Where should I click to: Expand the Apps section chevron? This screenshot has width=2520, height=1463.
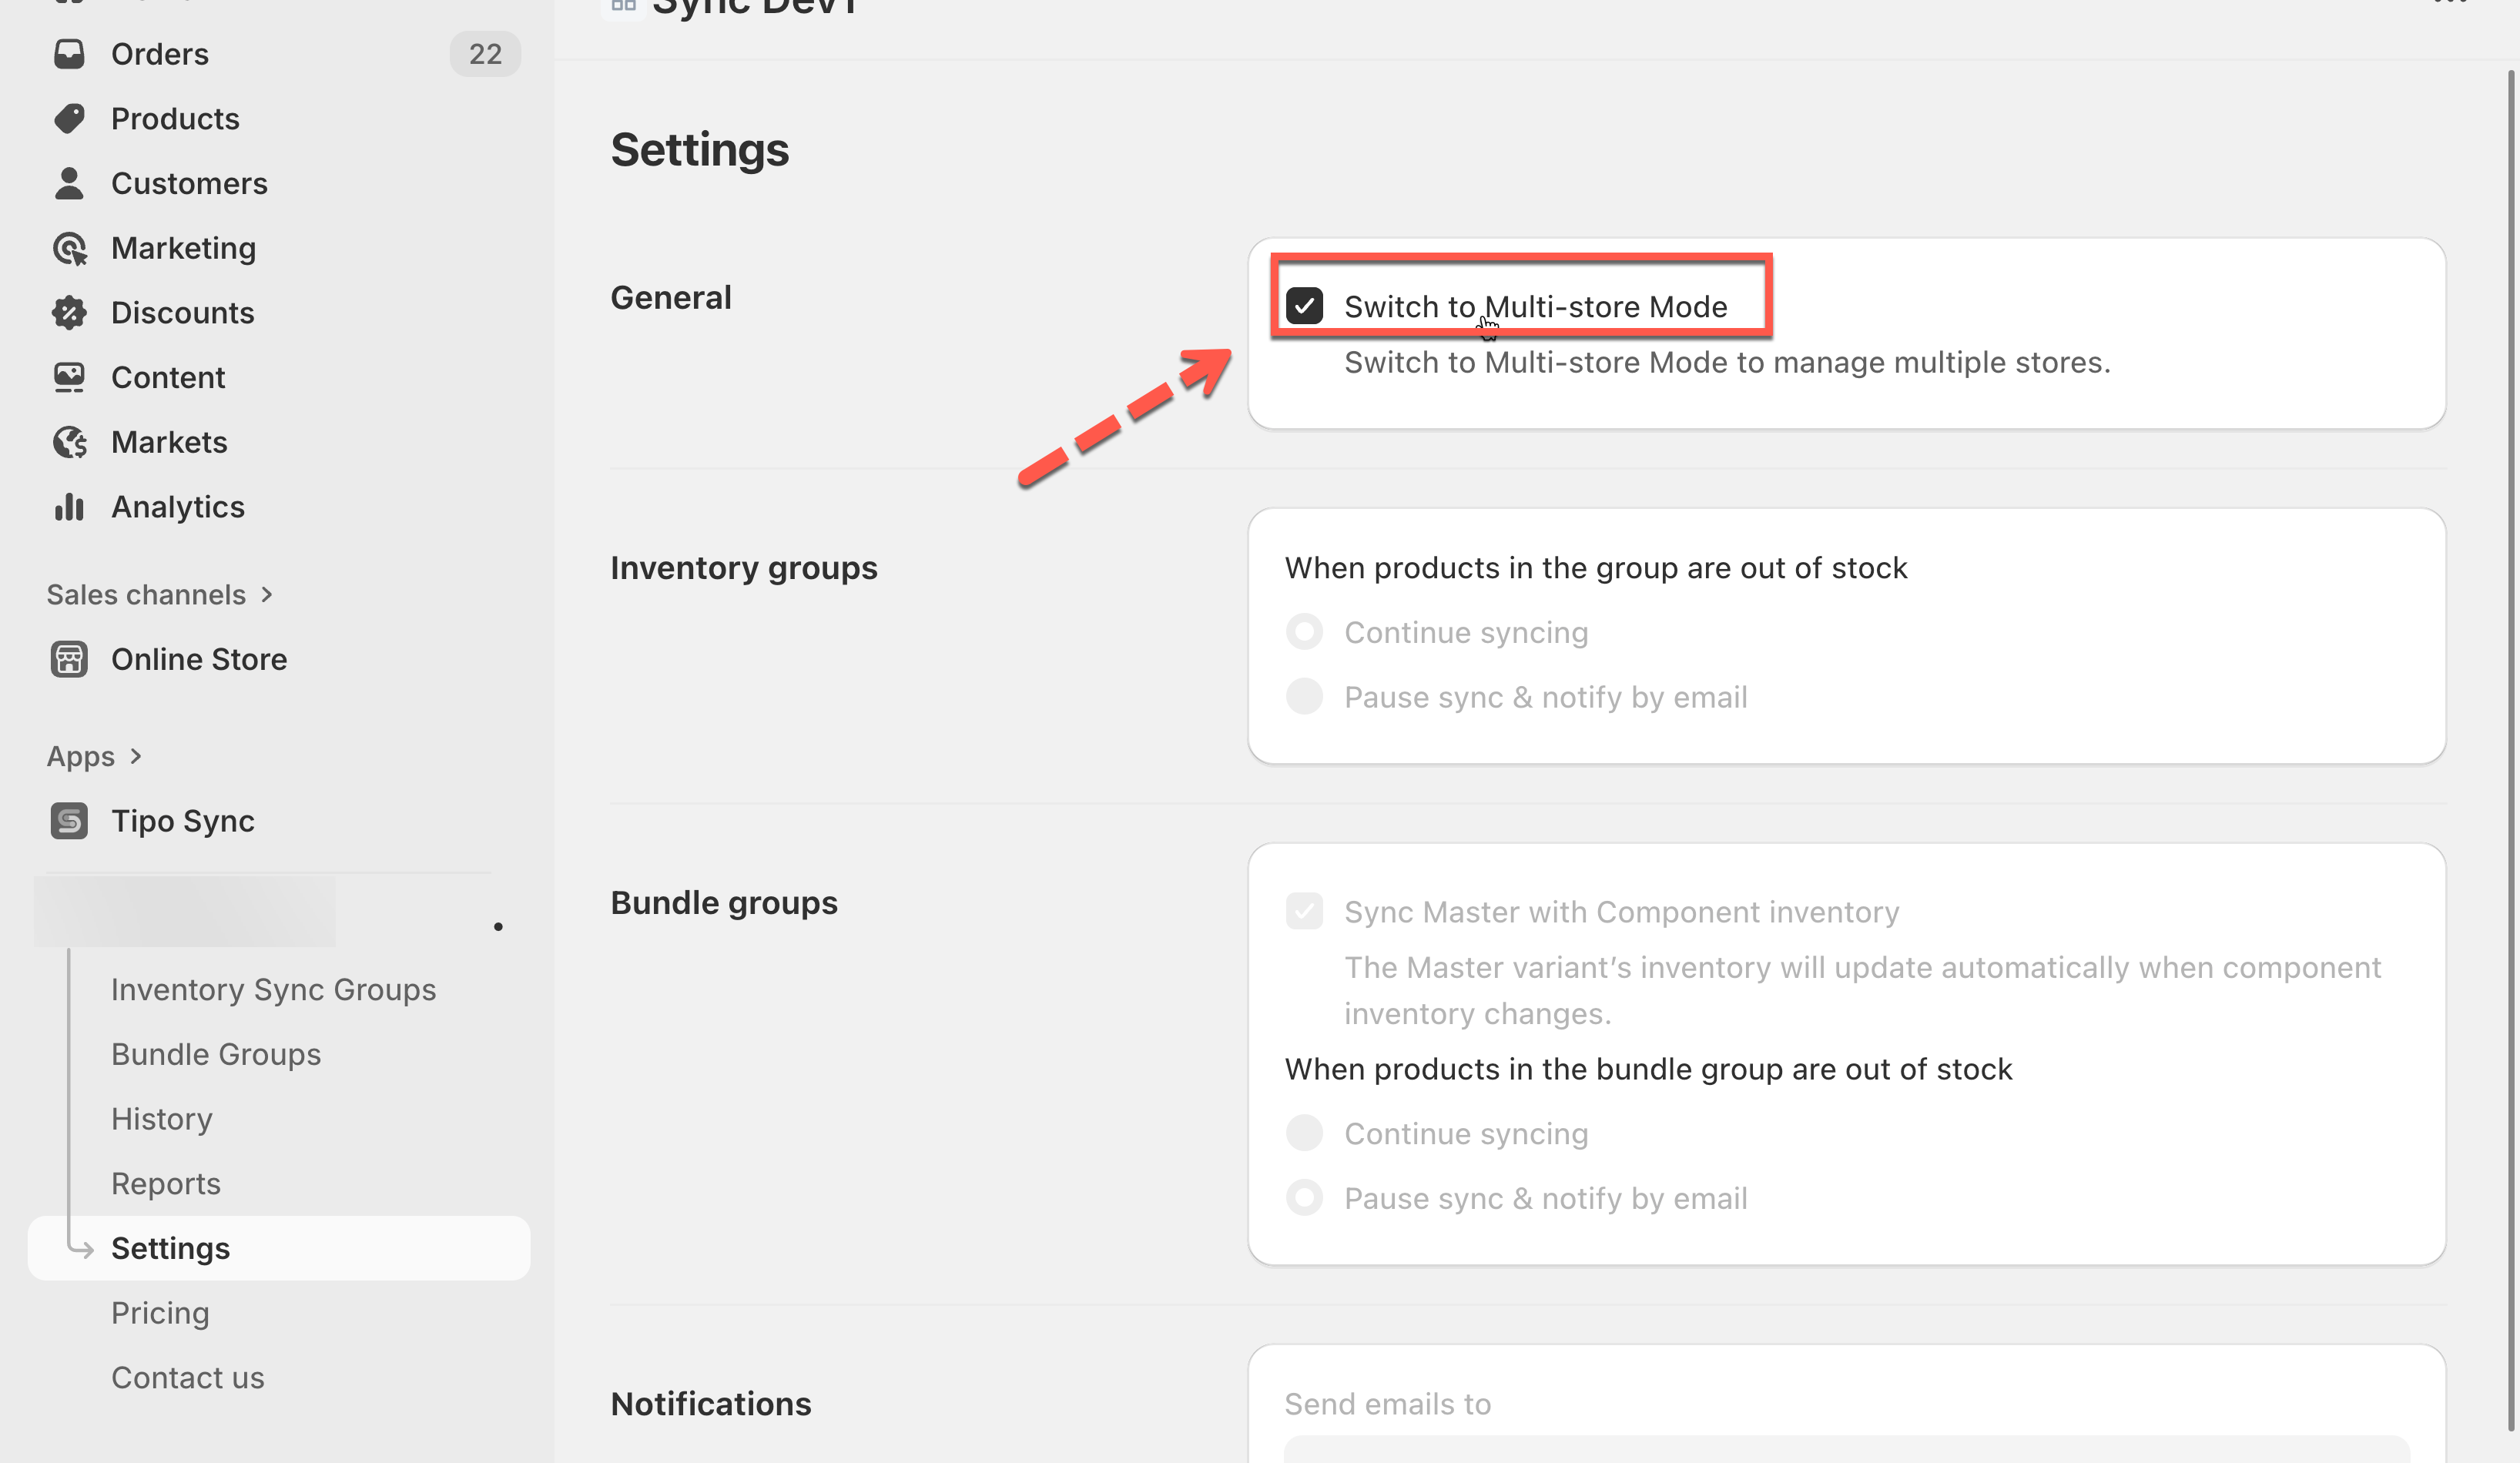pos(136,756)
